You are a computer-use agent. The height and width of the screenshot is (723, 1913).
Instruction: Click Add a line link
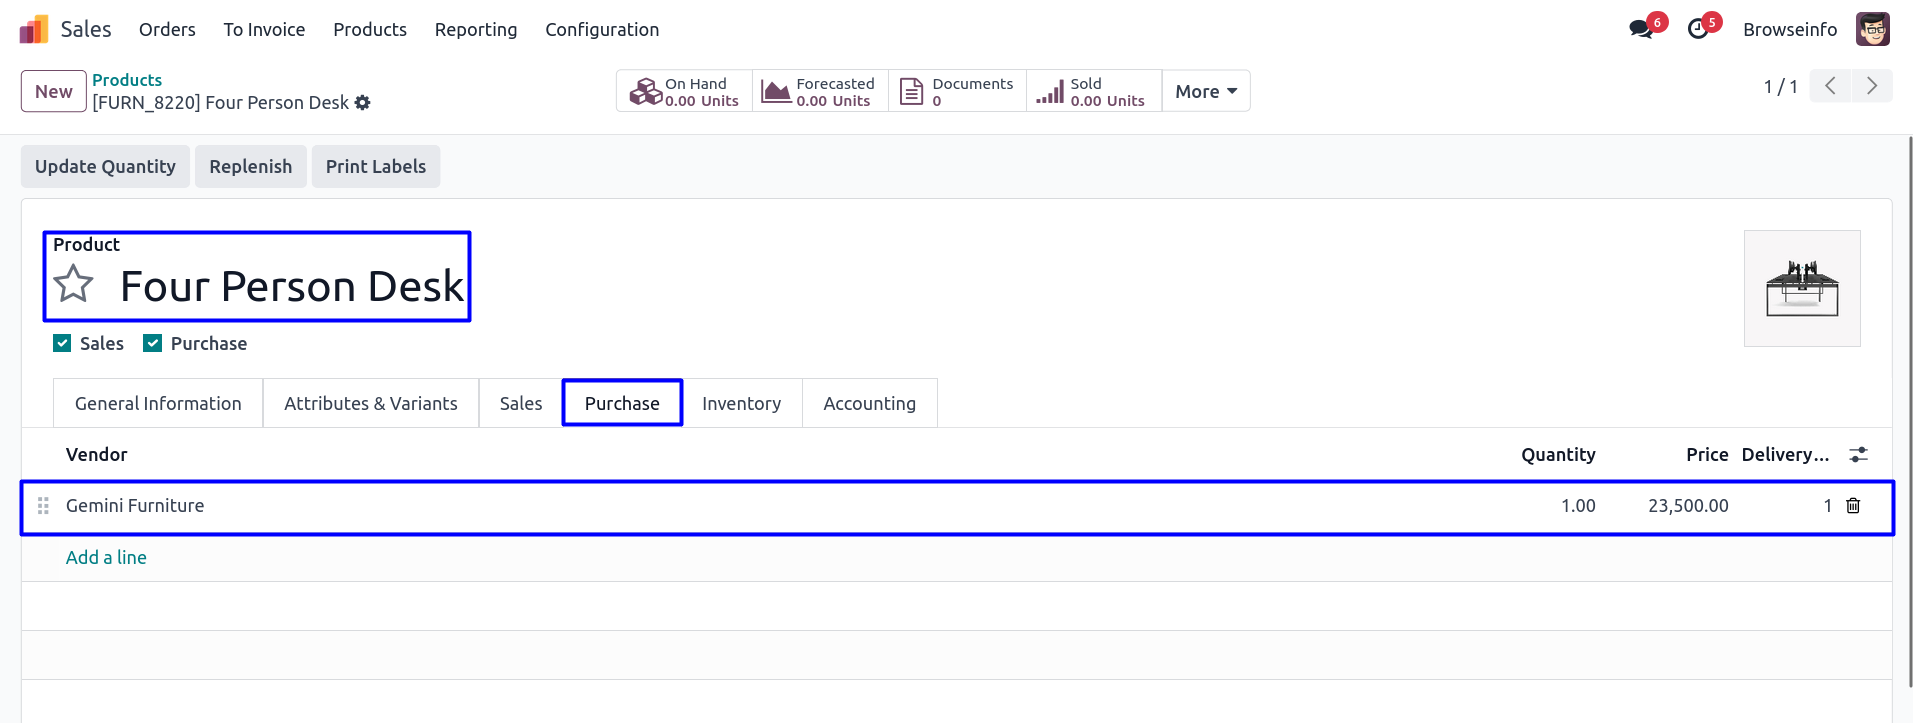click(106, 558)
